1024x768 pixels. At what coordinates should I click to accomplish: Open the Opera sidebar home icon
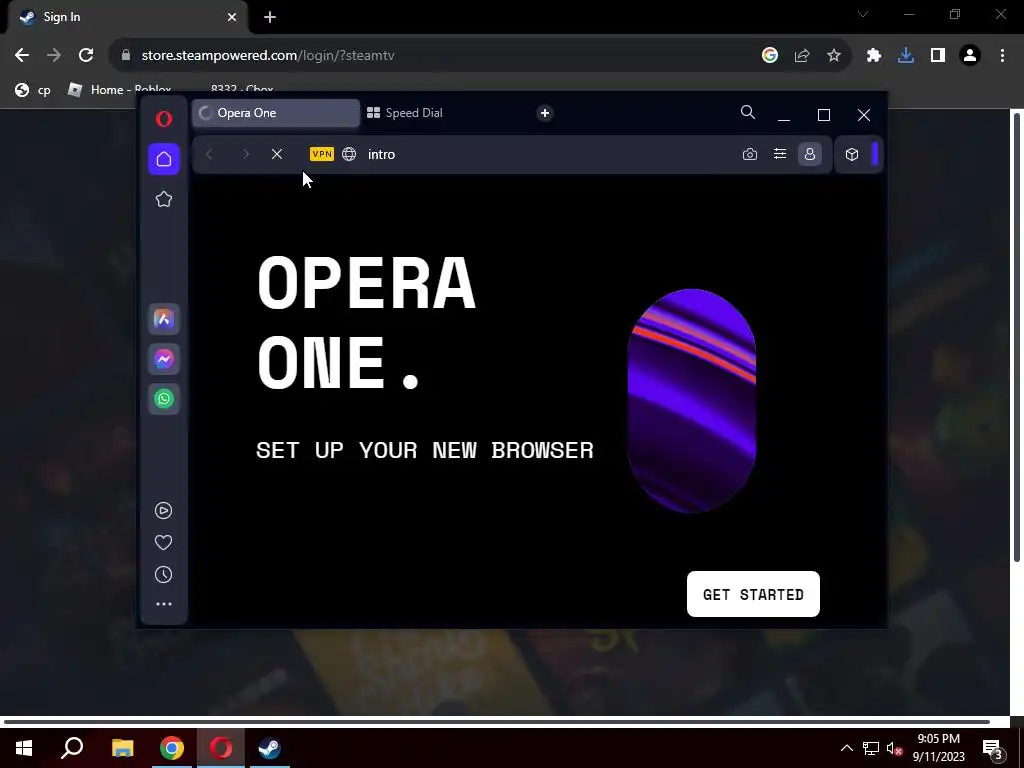164,159
